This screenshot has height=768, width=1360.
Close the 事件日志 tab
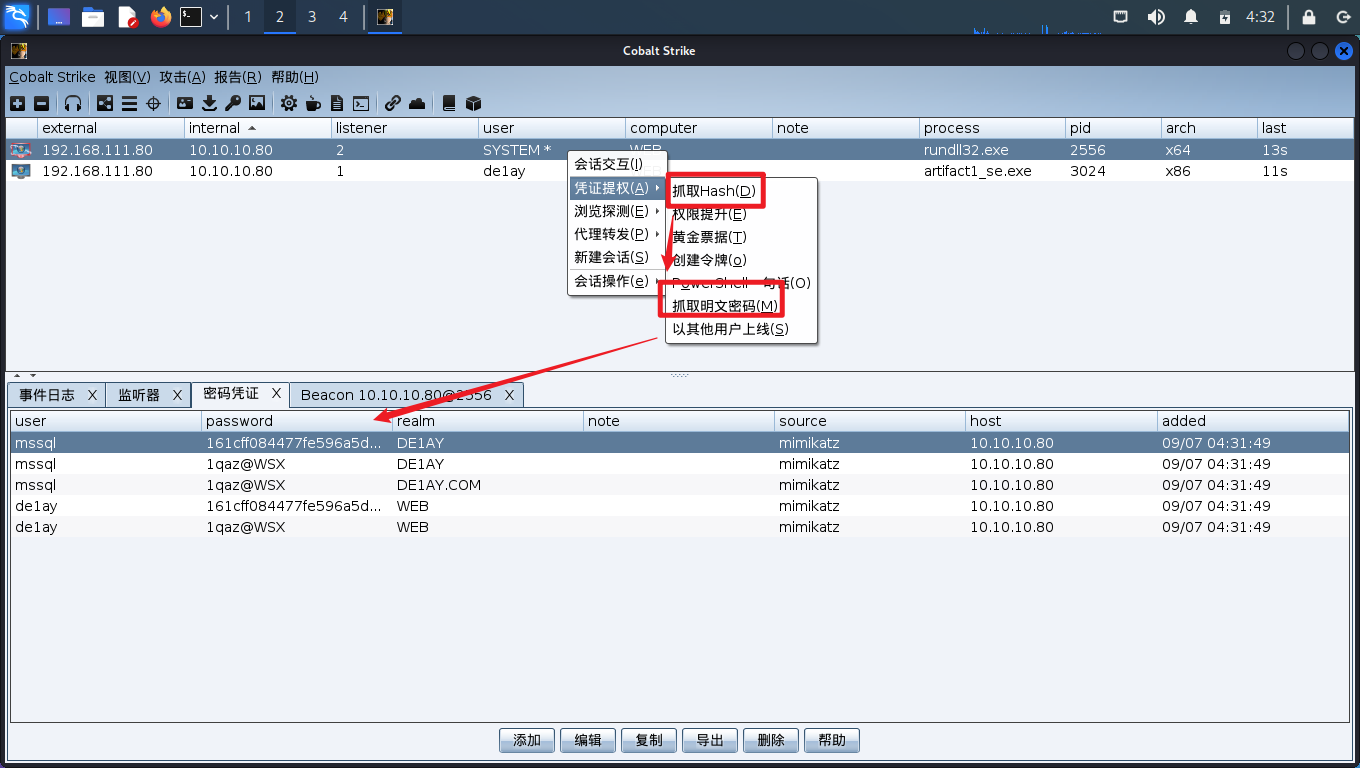92,395
